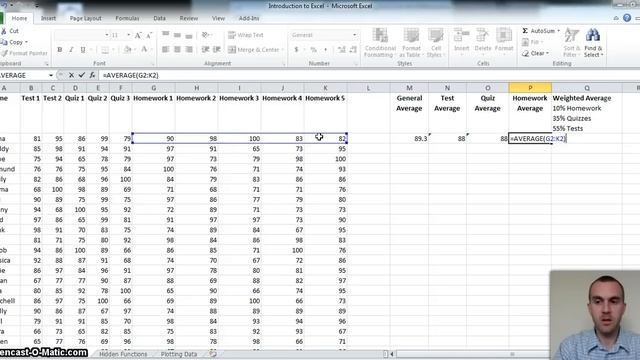Click the Excel Help question mark
Image resolution: width=640 pixels, height=360 pixels.
pos(627,18)
